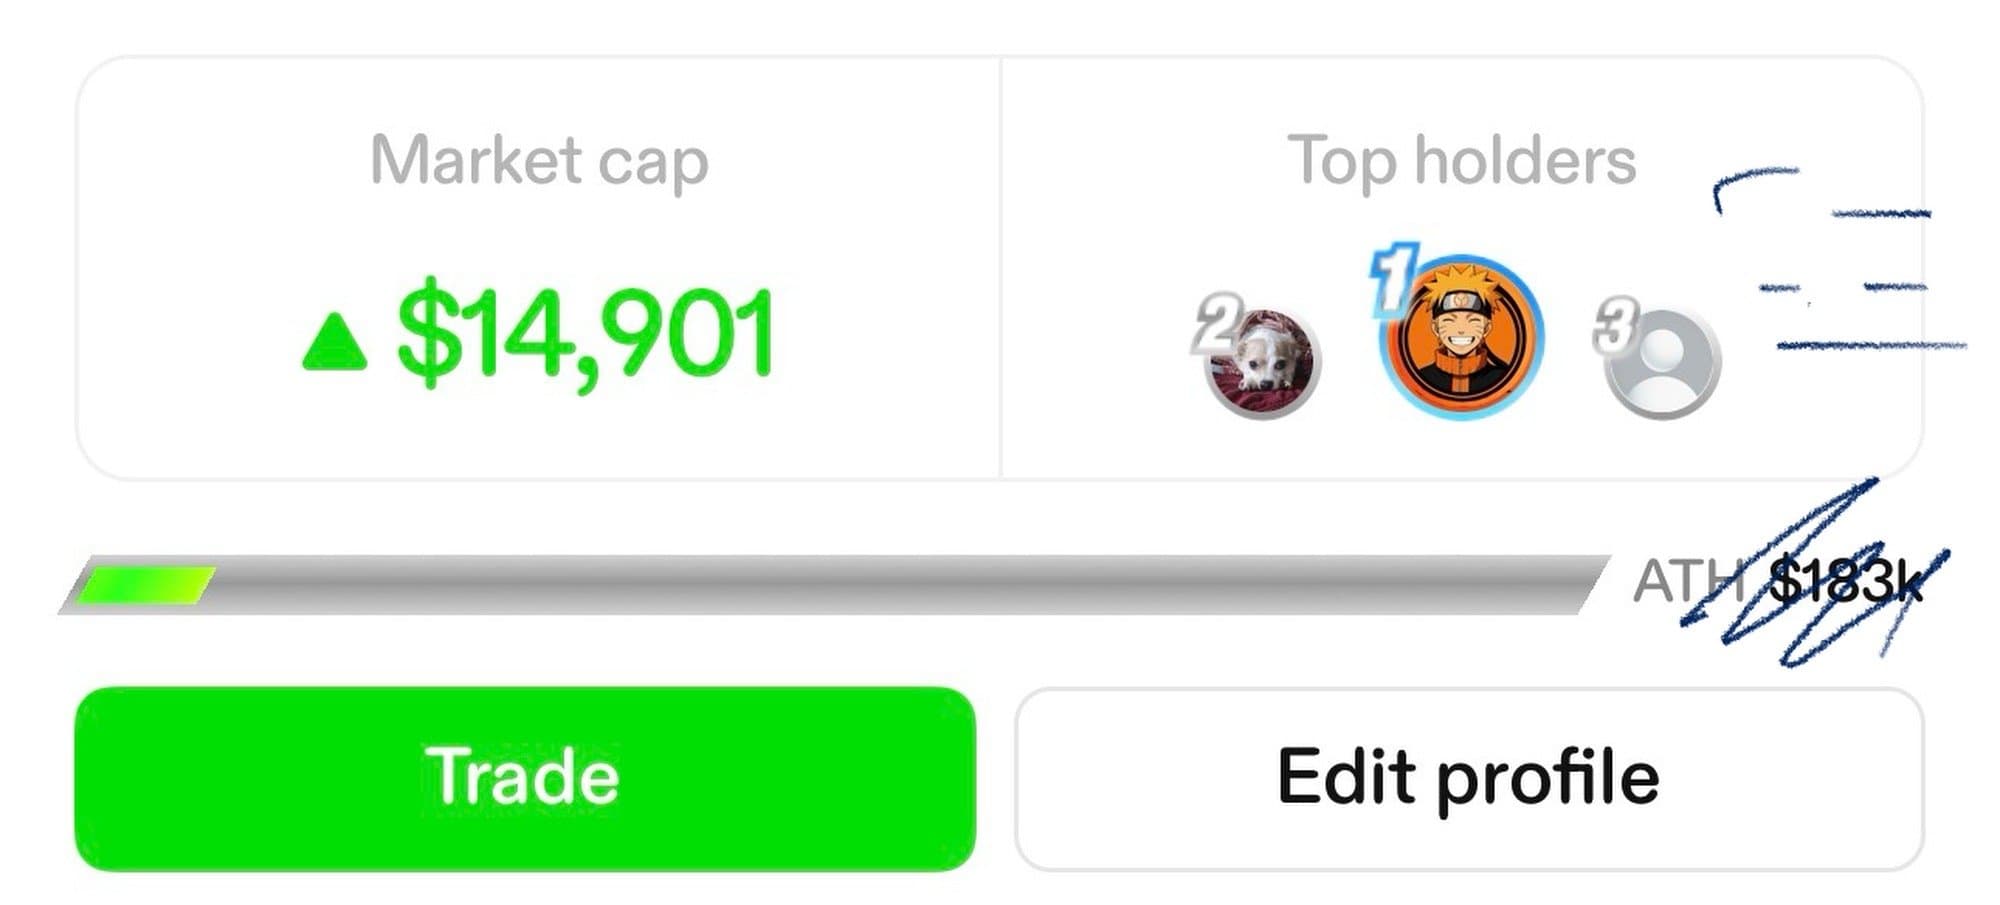Click the word Trade on green button
The height and width of the screenshot is (905, 2000).
click(x=525, y=777)
